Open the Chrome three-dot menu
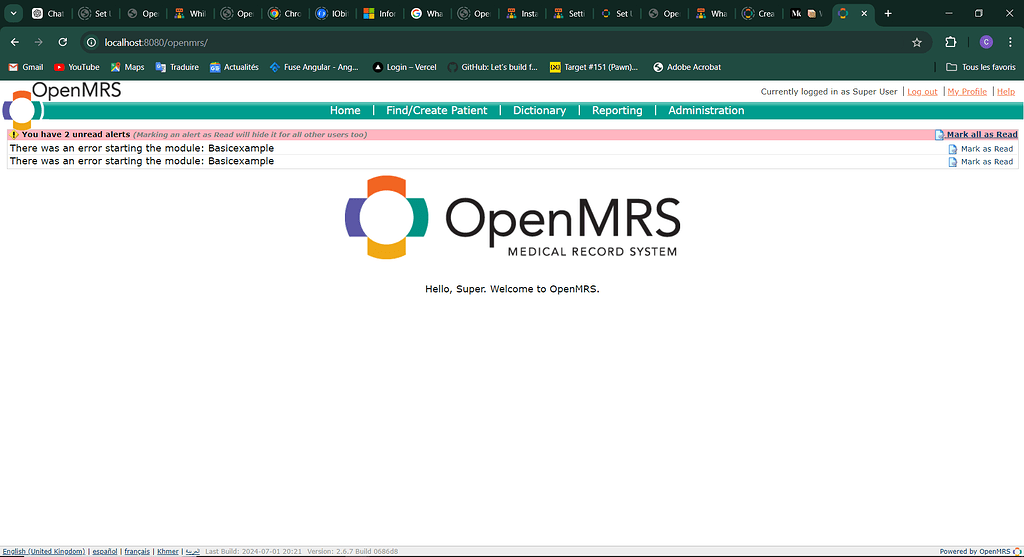Screen dimensions: 1024x557 point(1010,42)
